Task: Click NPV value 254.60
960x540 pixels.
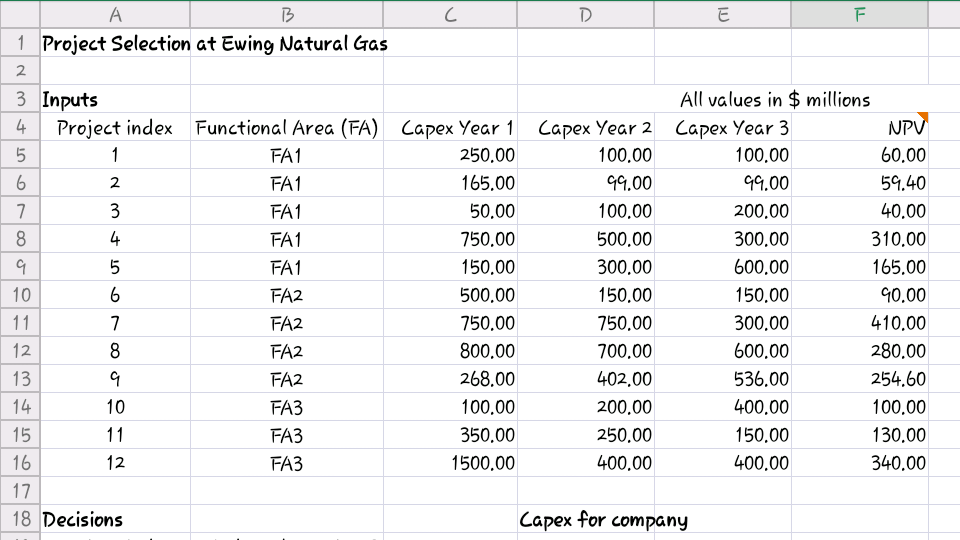Action: click(x=860, y=379)
